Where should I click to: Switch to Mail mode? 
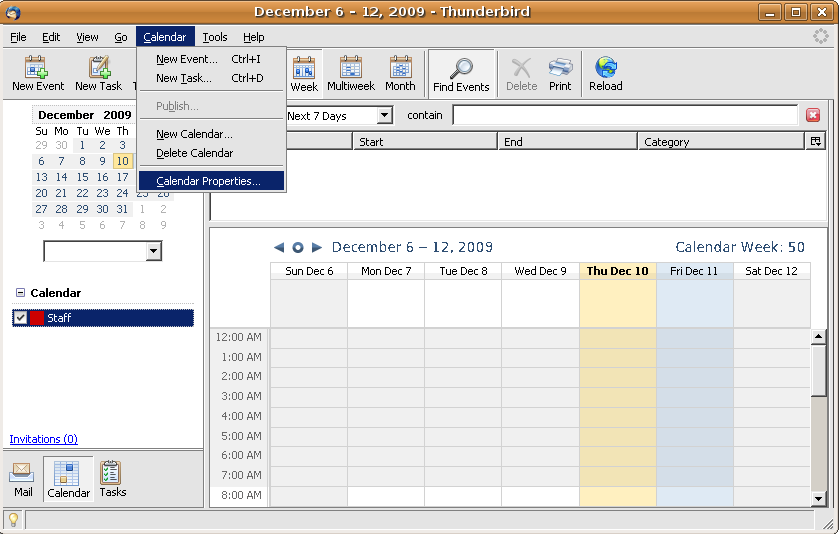[23, 479]
